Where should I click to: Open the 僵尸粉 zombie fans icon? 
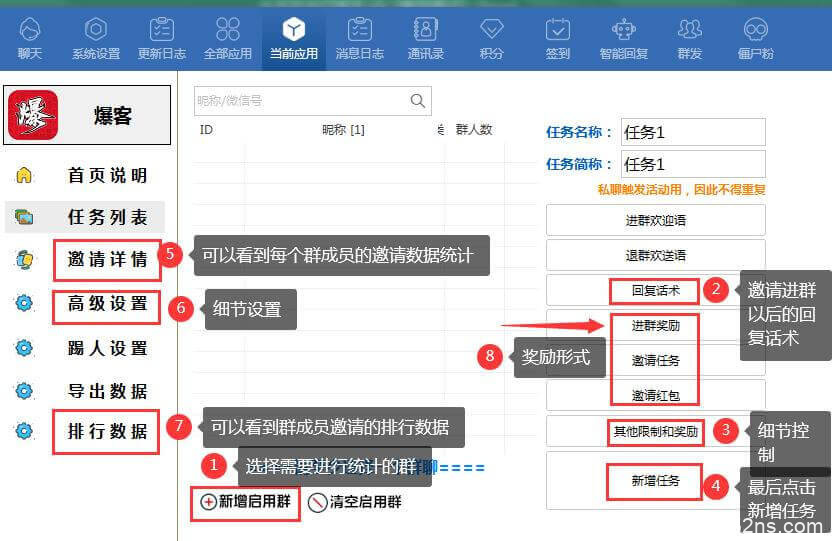(x=755, y=30)
